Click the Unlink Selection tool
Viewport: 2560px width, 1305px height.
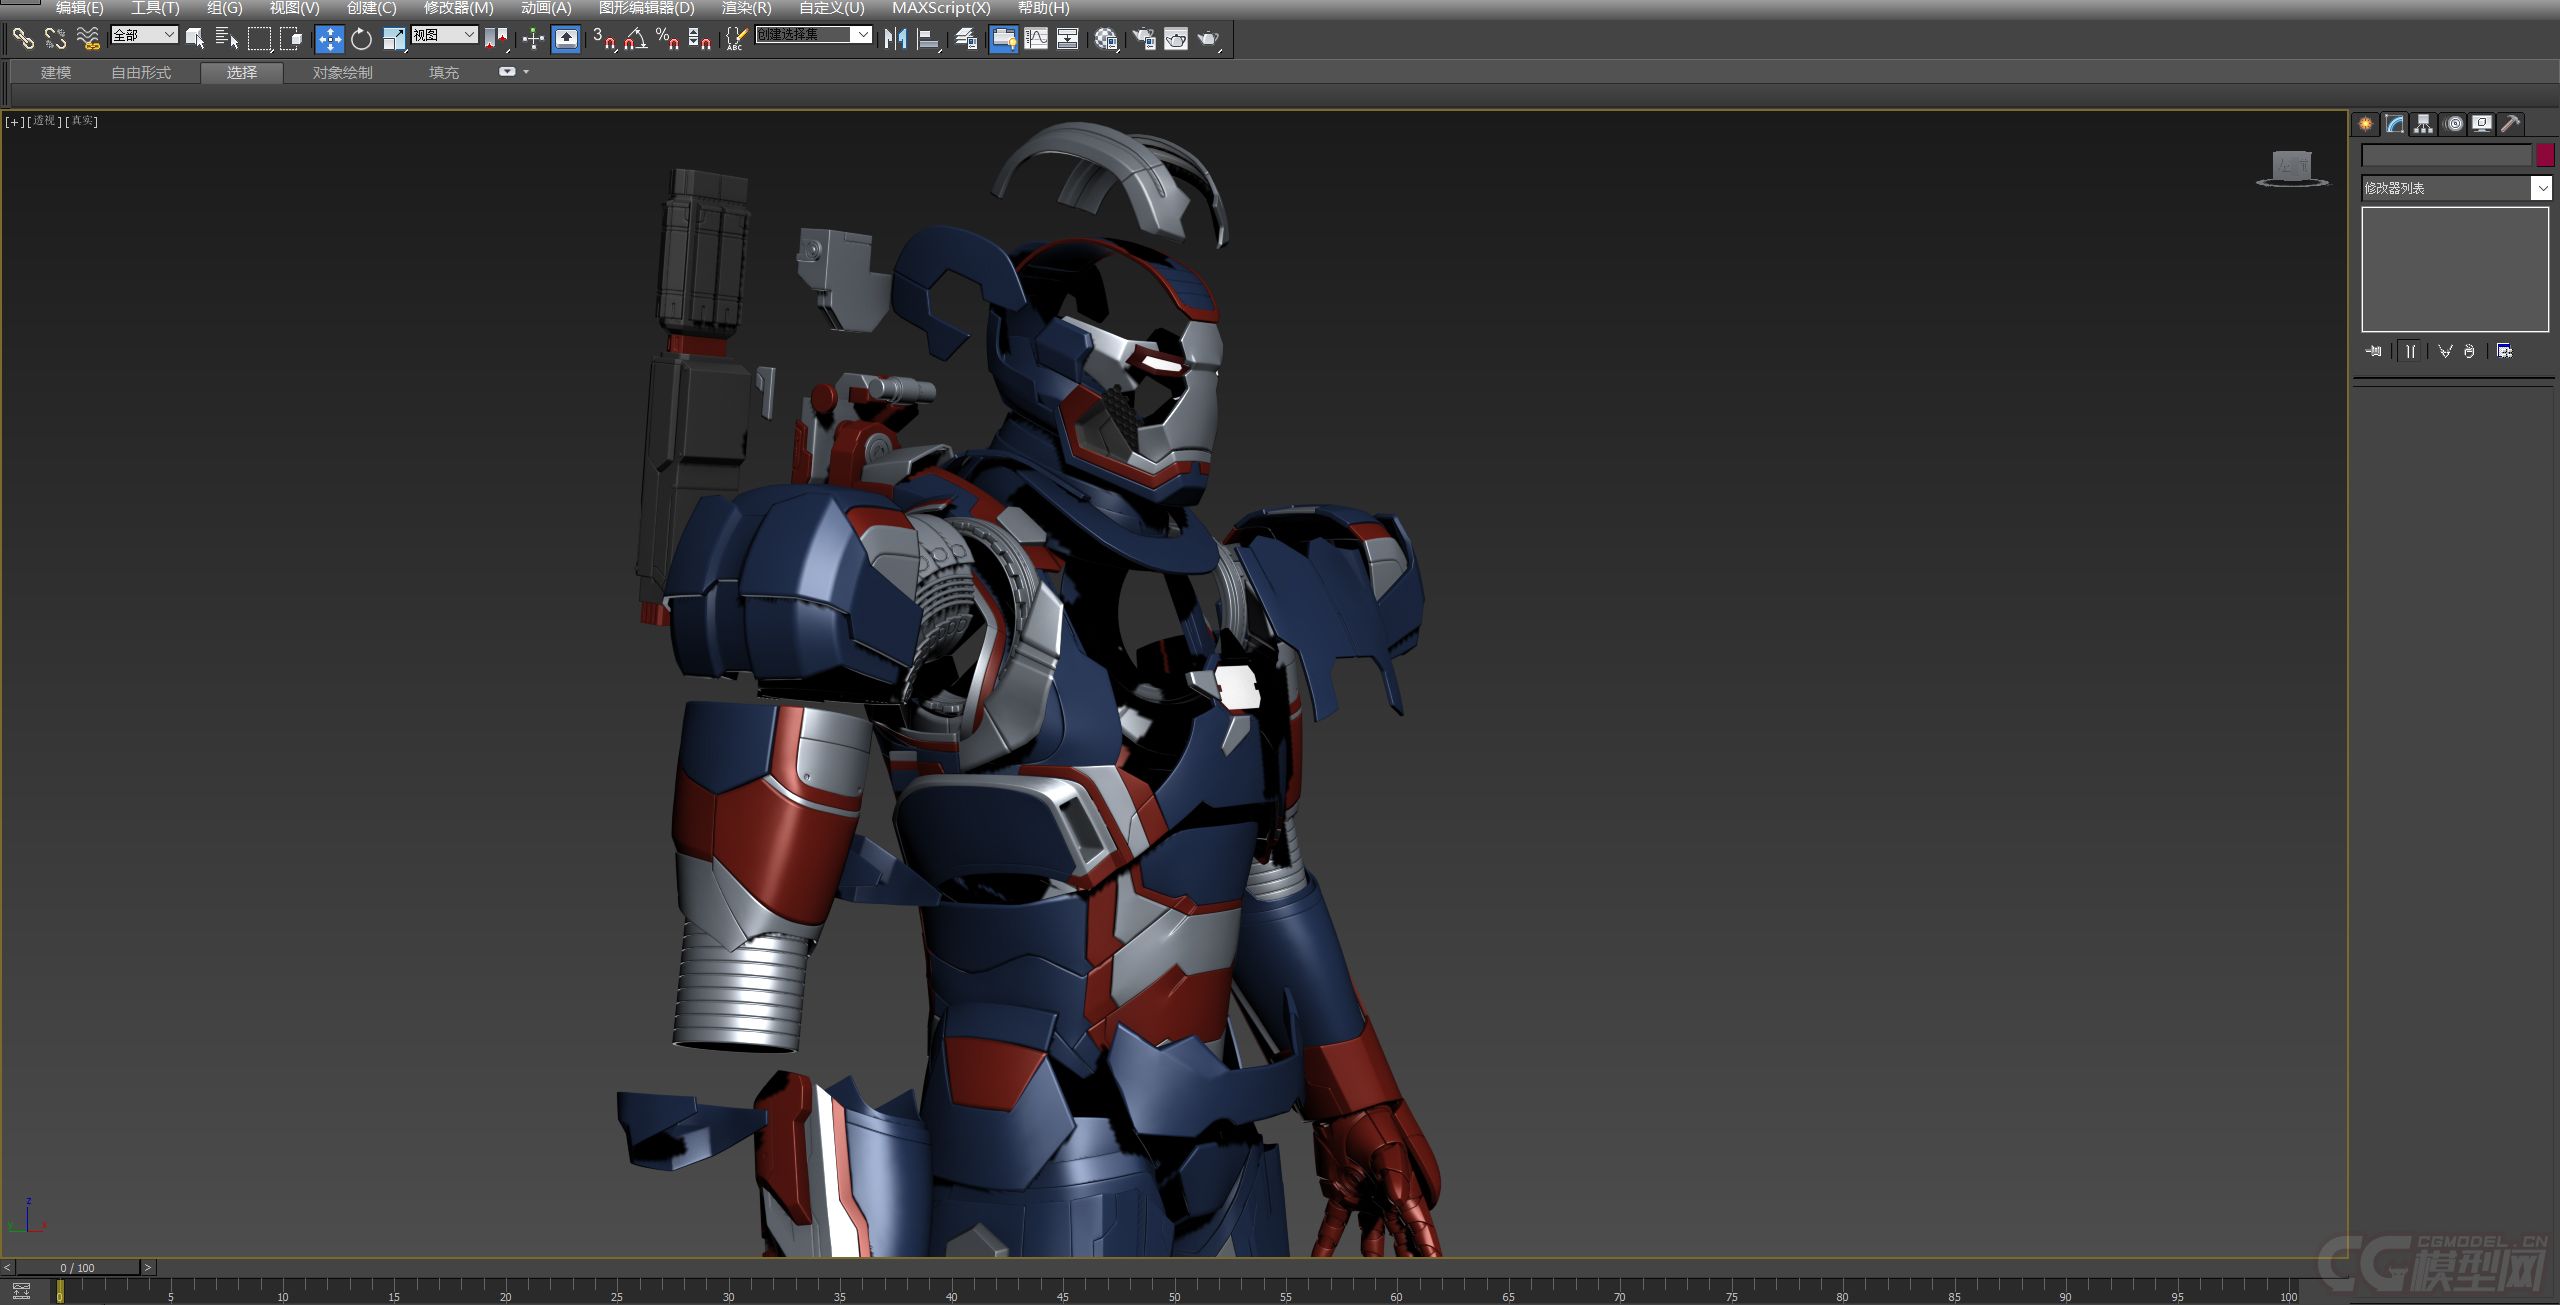click(x=55, y=39)
